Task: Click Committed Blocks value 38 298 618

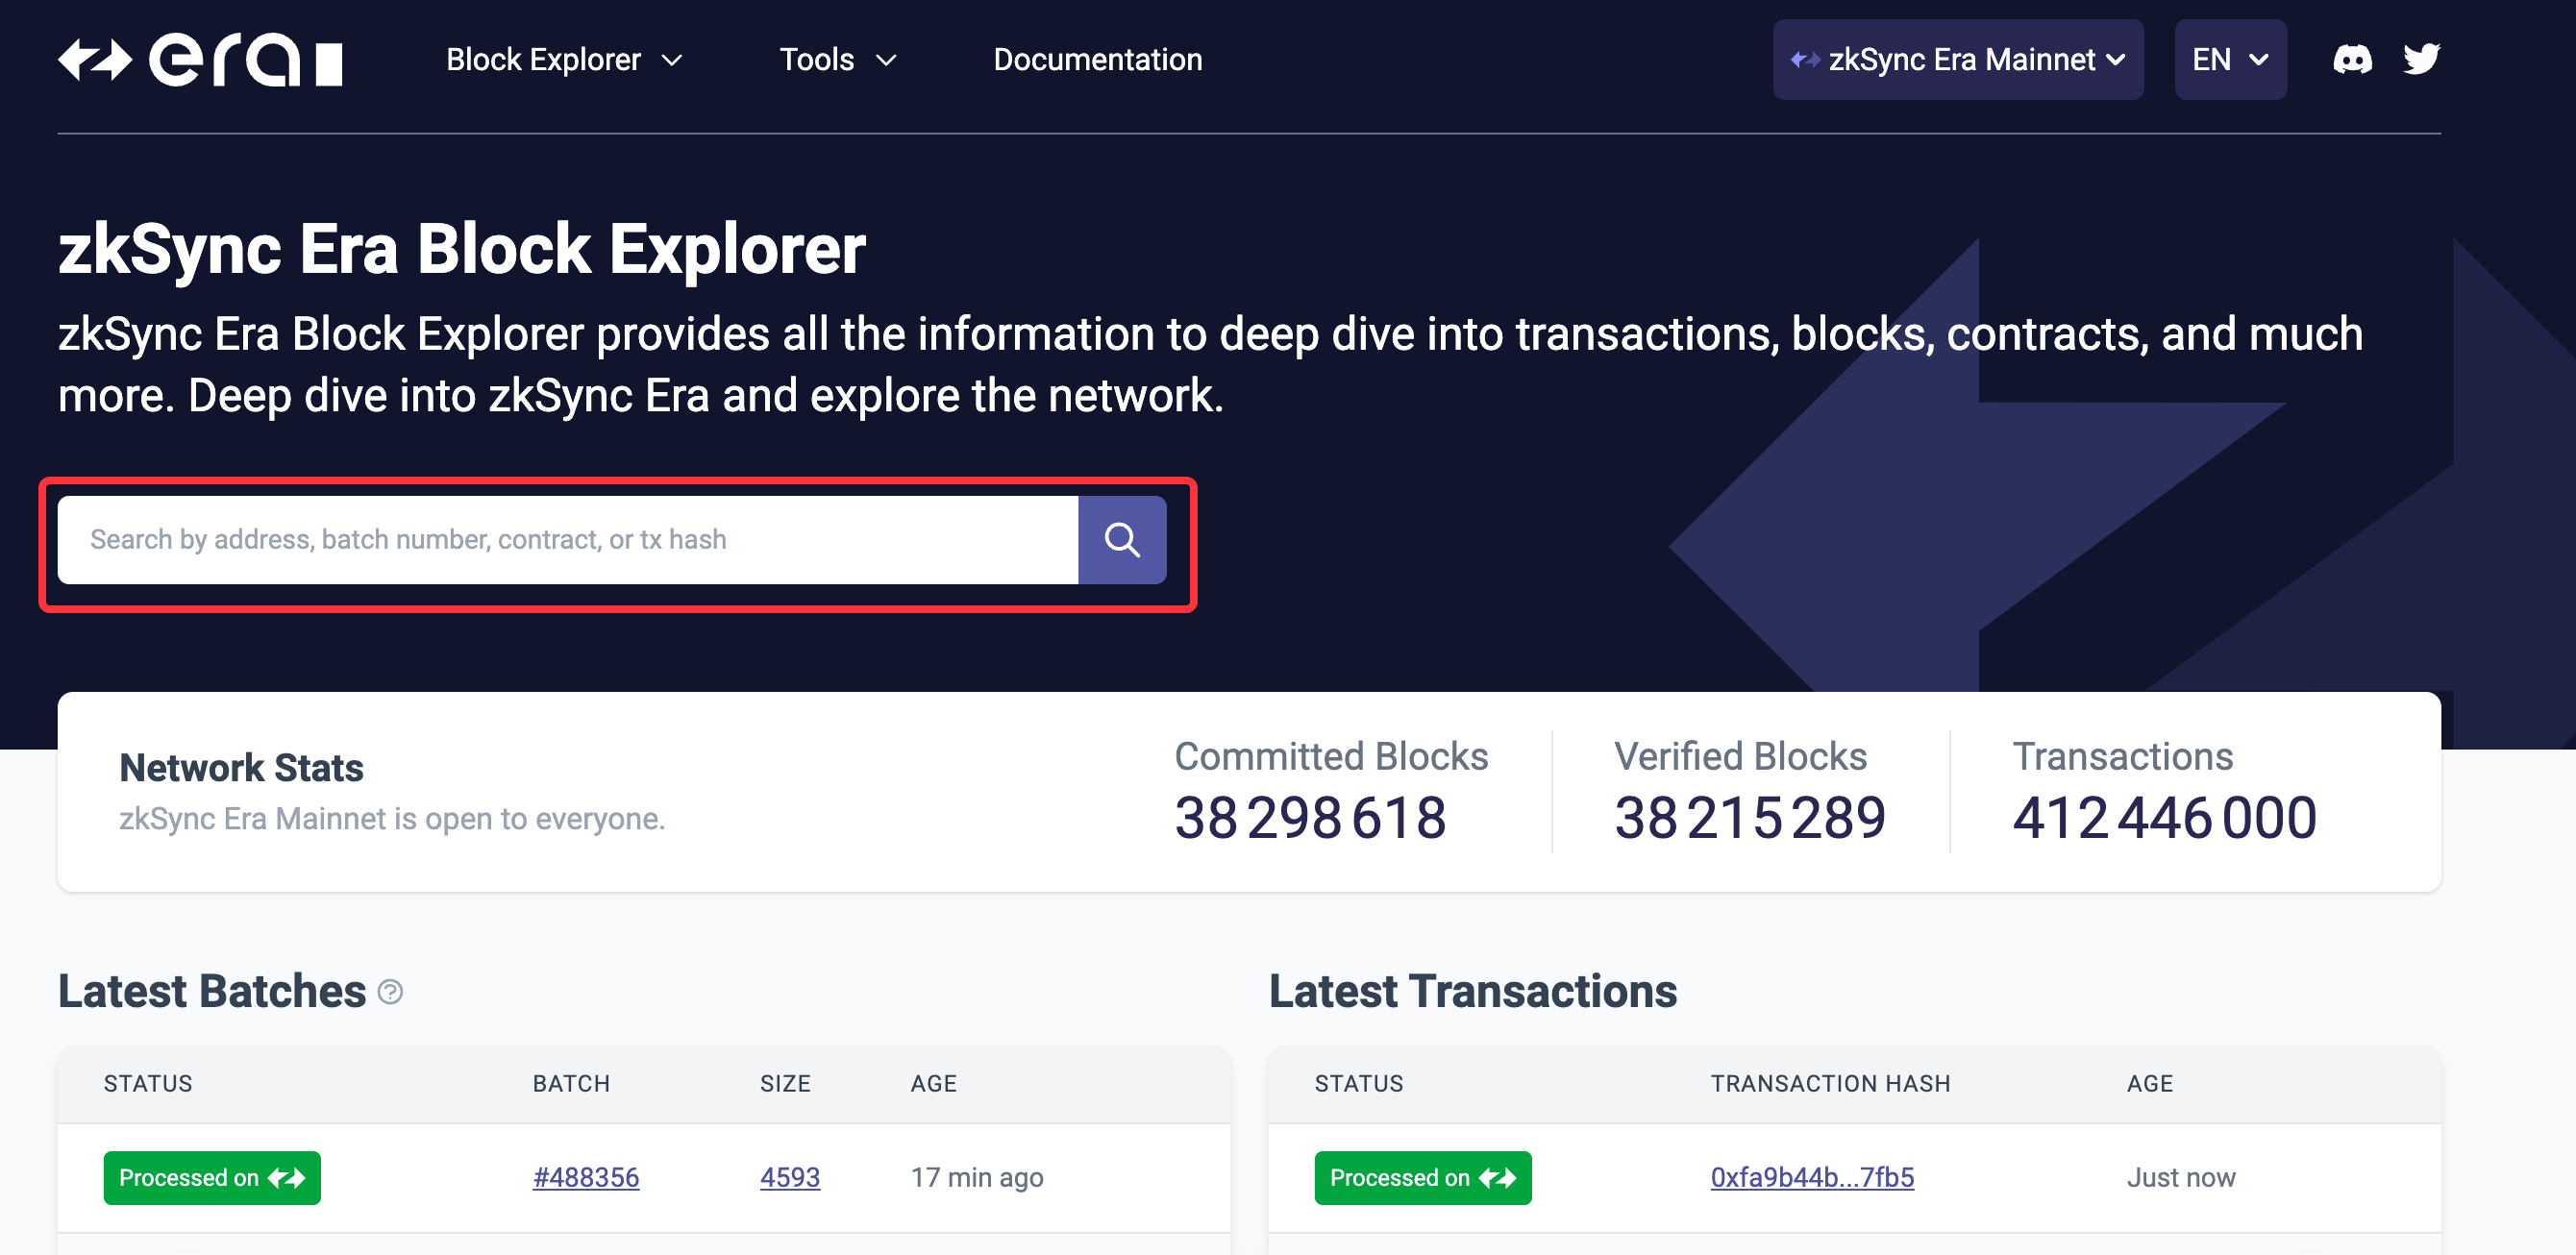Action: [x=1310, y=818]
